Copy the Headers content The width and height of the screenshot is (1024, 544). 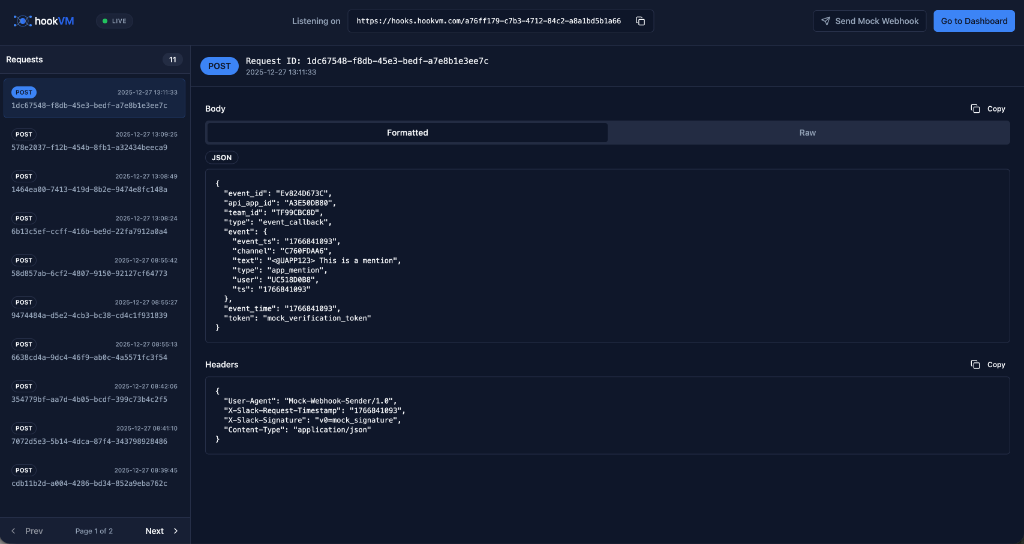(988, 365)
